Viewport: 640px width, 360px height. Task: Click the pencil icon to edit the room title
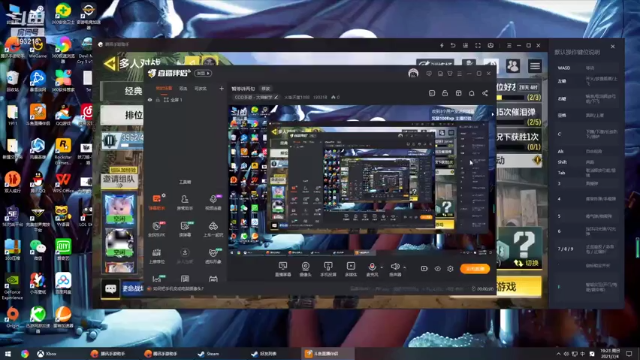tap(276, 97)
